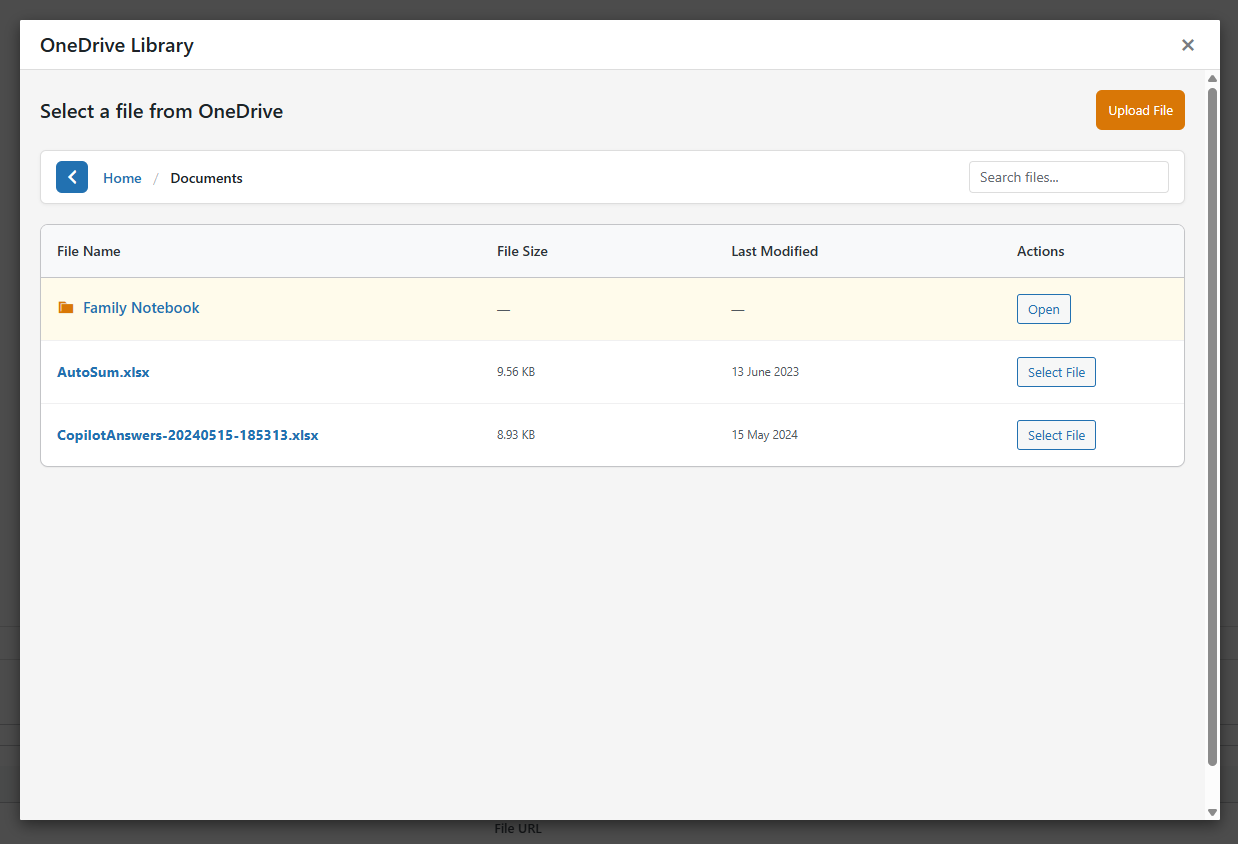Click inside the Search files box
This screenshot has width=1238, height=844.
(1068, 177)
